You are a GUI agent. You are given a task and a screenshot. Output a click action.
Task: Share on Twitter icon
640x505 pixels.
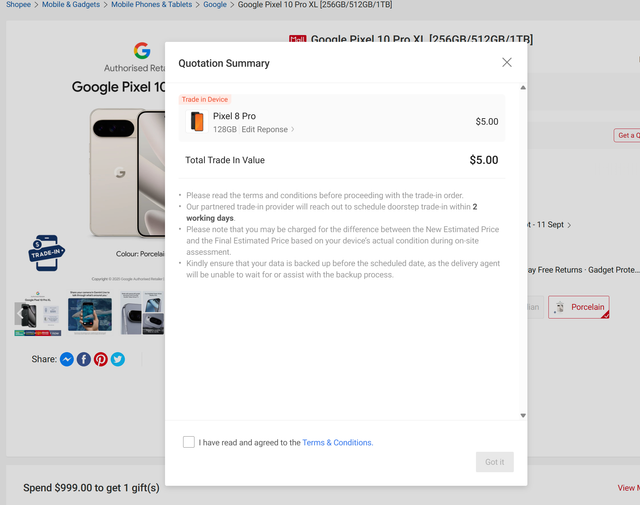coord(118,359)
